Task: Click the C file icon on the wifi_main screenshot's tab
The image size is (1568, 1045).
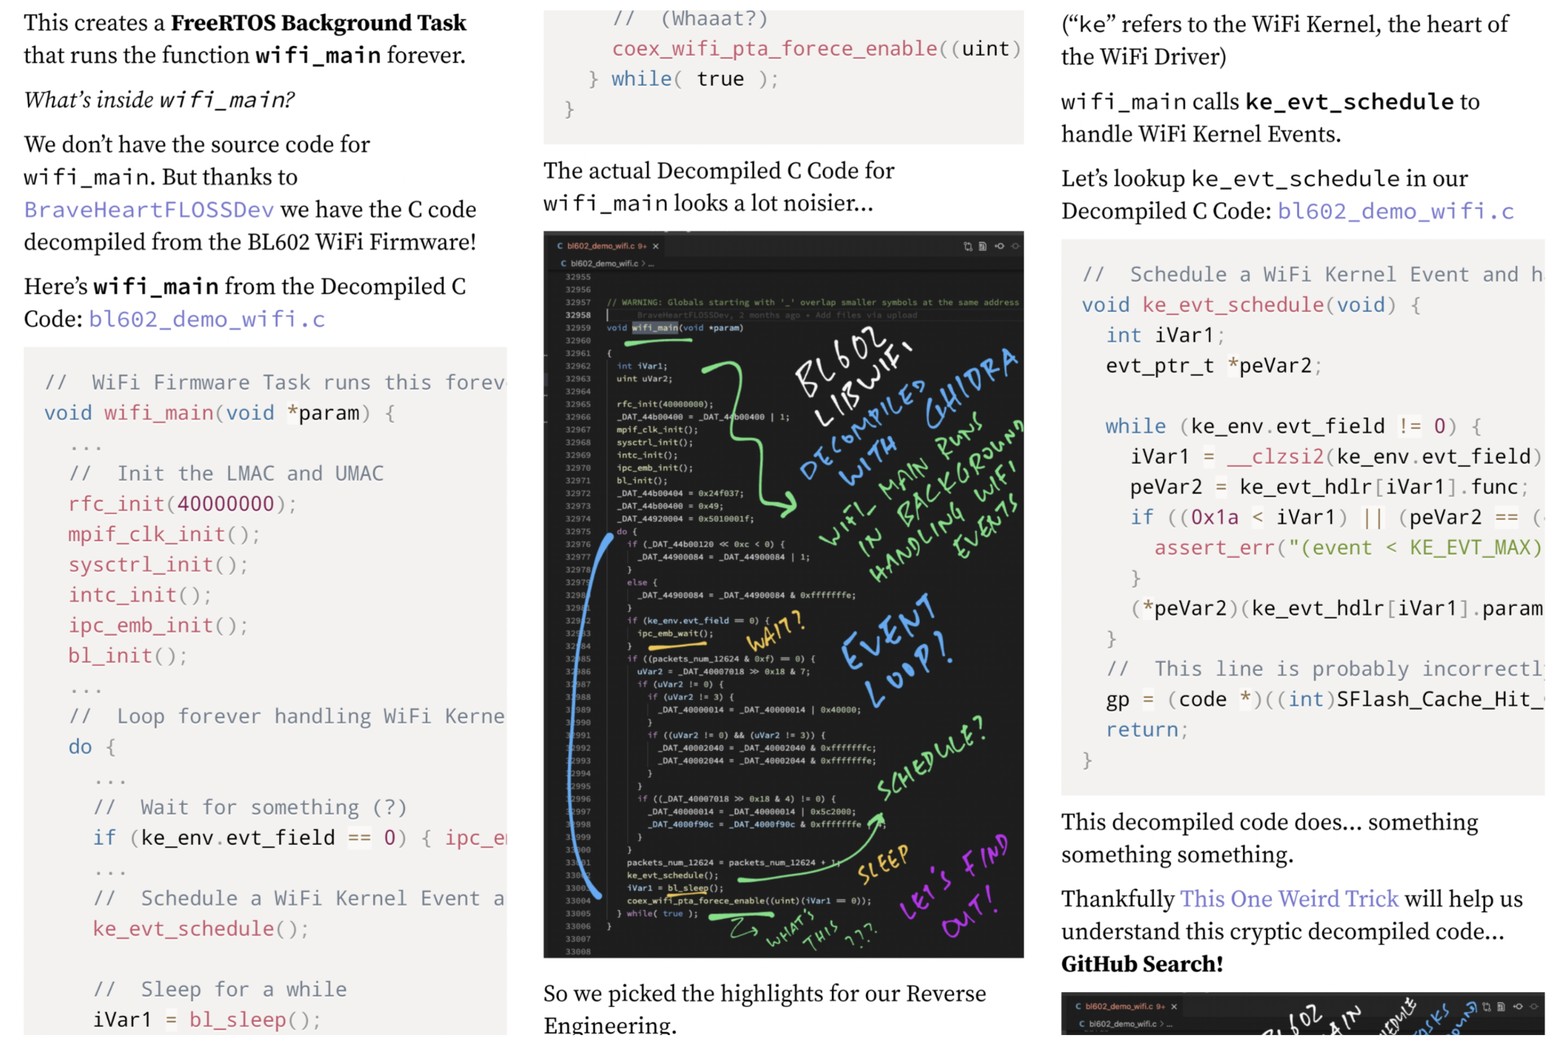Action: tap(560, 246)
